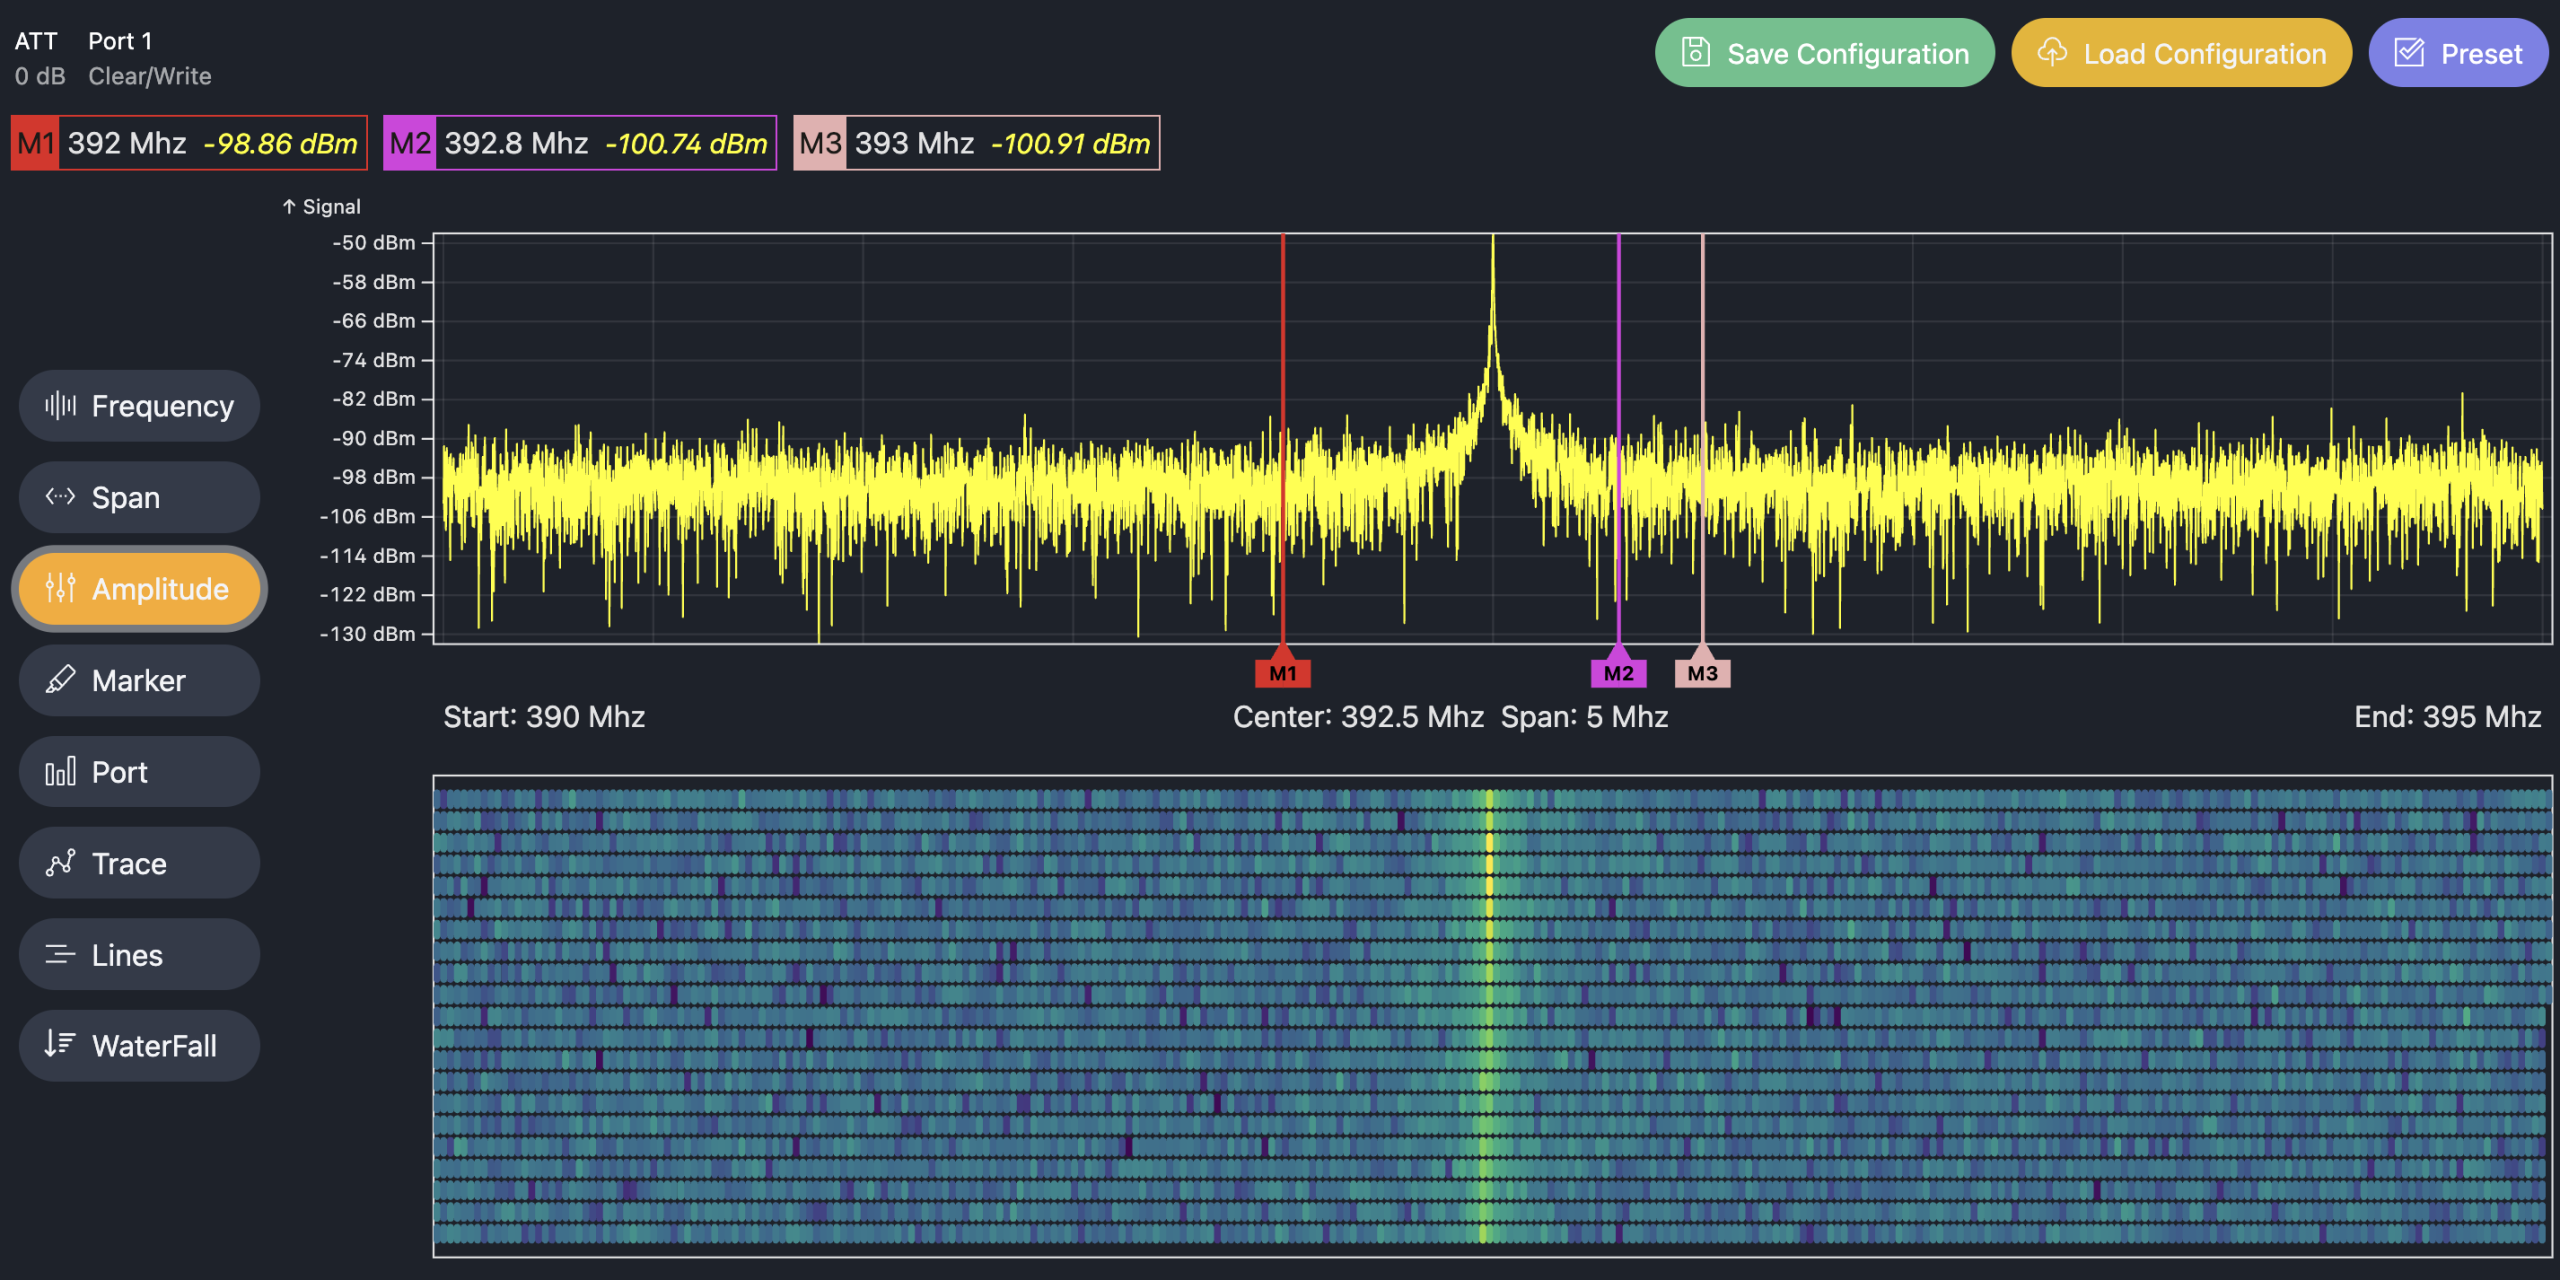Click the magenta M2 color label
This screenshot has height=1280, width=2560.
point(409,143)
